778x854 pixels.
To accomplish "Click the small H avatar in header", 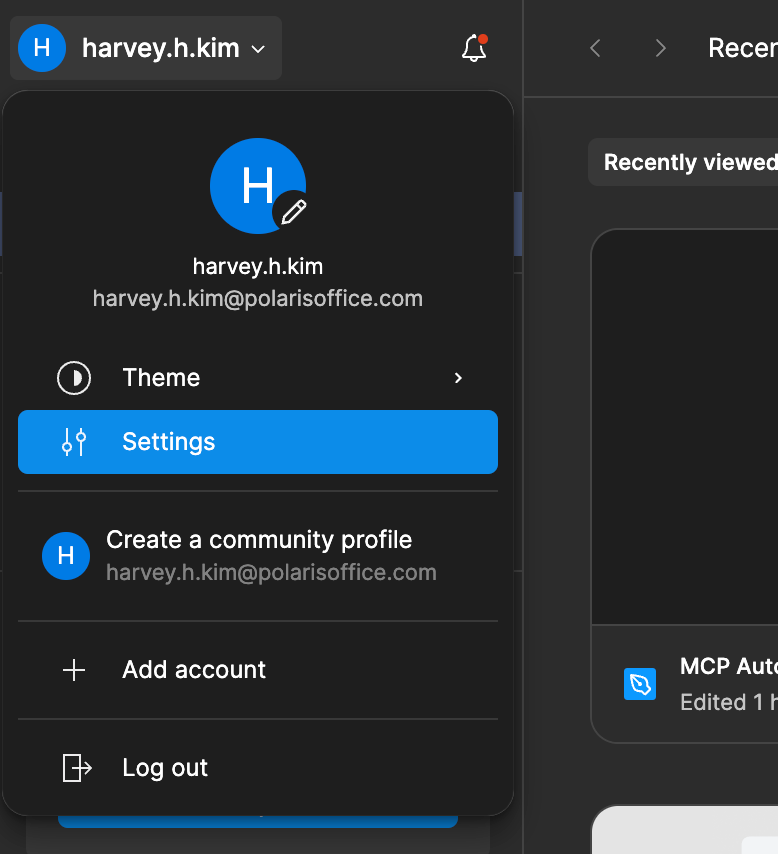I will click(x=42, y=48).
